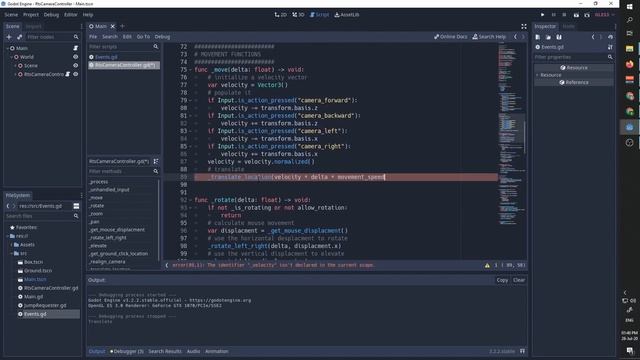Open the Search Results bottom panel
640x360 pixels.
click(165, 351)
